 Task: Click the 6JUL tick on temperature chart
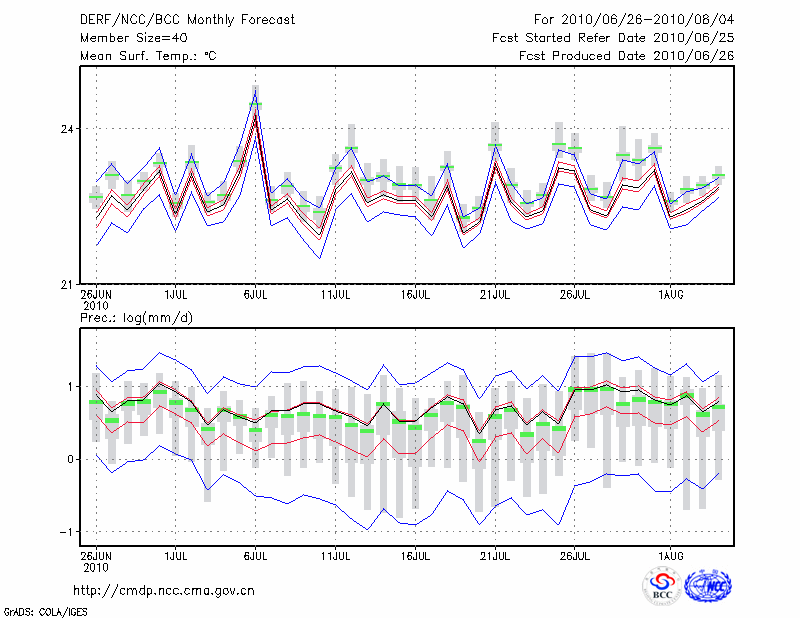[x=255, y=295]
